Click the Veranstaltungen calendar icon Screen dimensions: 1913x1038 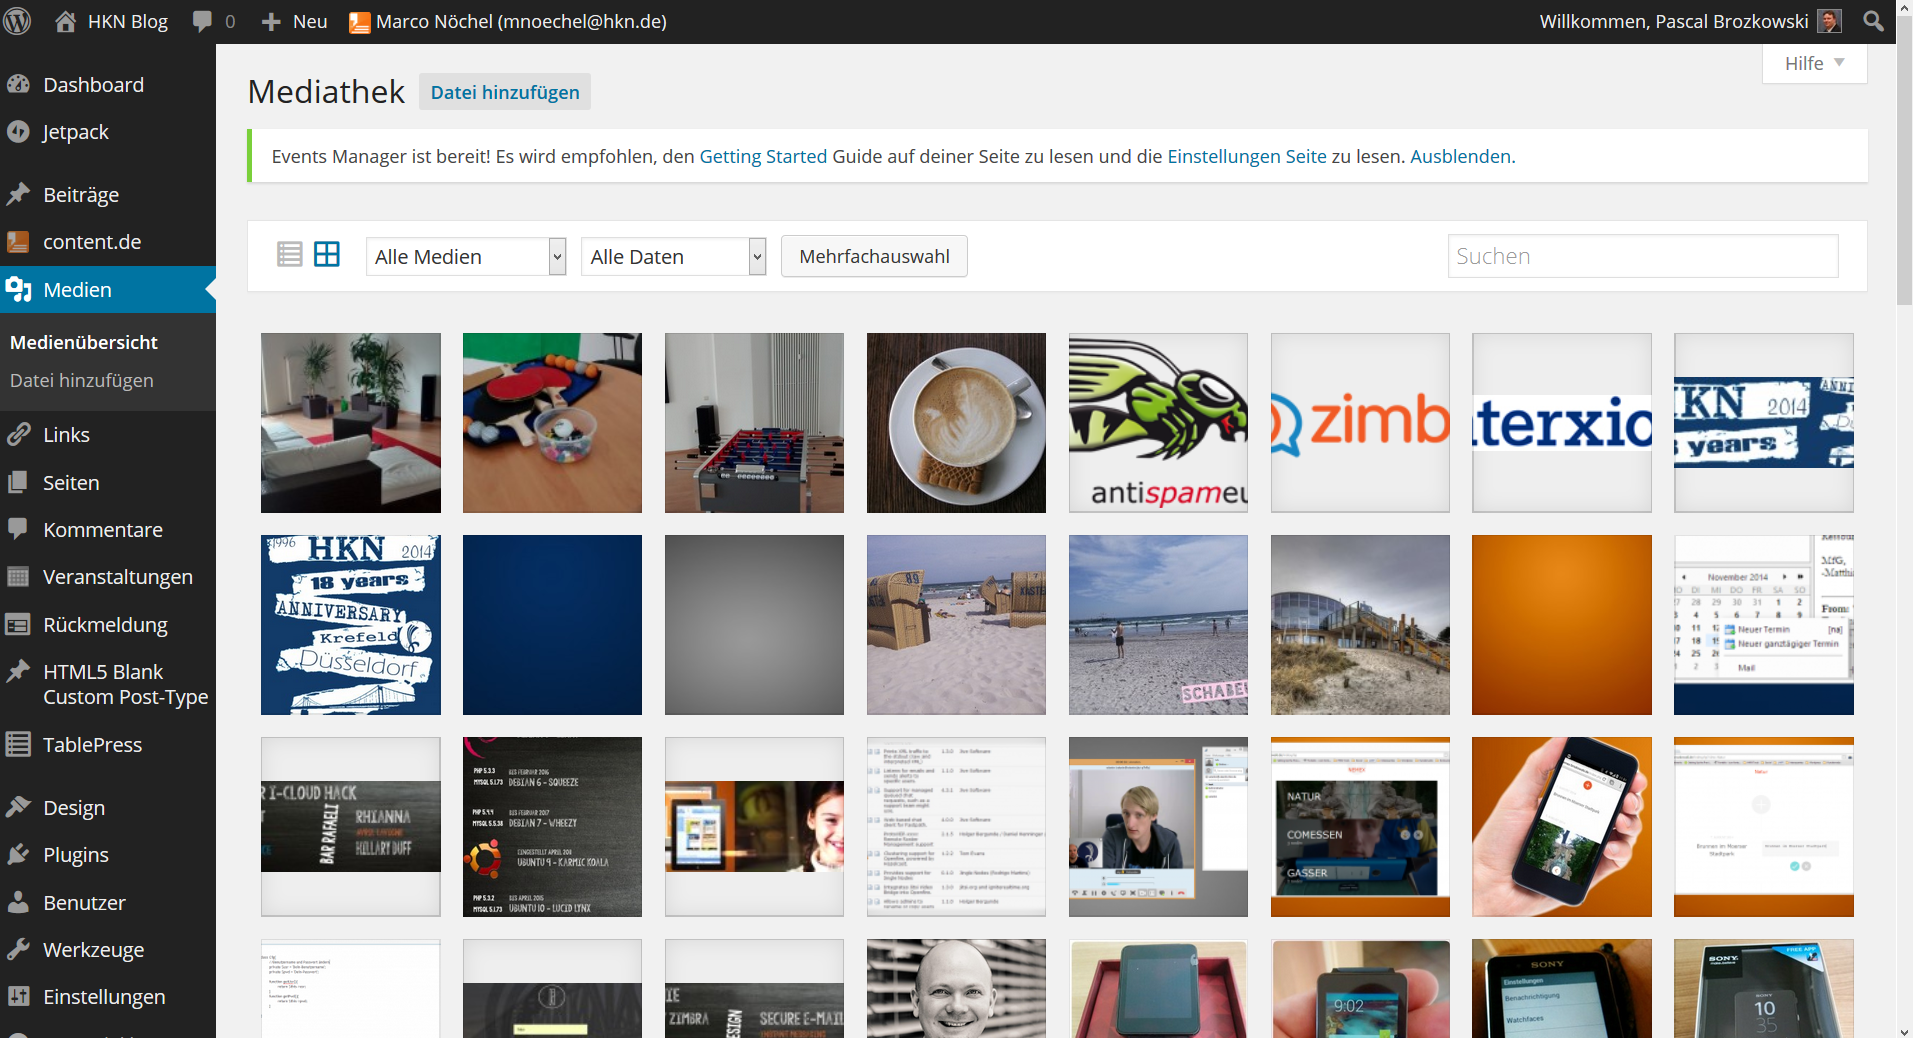[18, 577]
